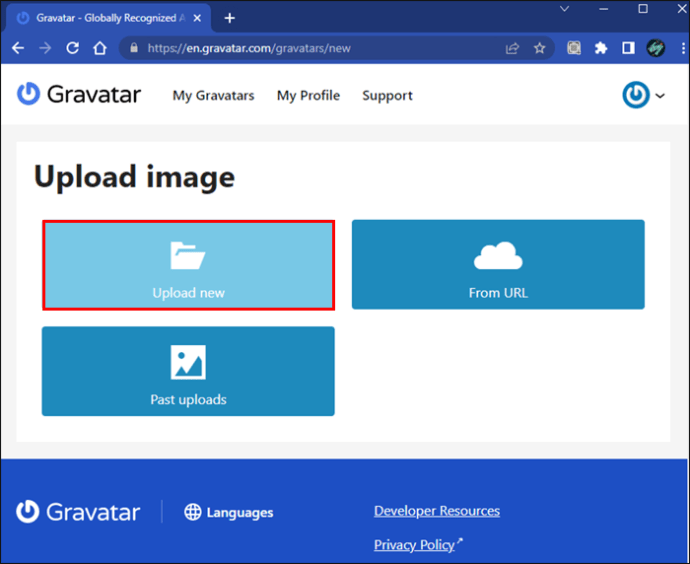This screenshot has height=564, width=690.
Task: Open Developer Resources link
Action: tap(437, 511)
